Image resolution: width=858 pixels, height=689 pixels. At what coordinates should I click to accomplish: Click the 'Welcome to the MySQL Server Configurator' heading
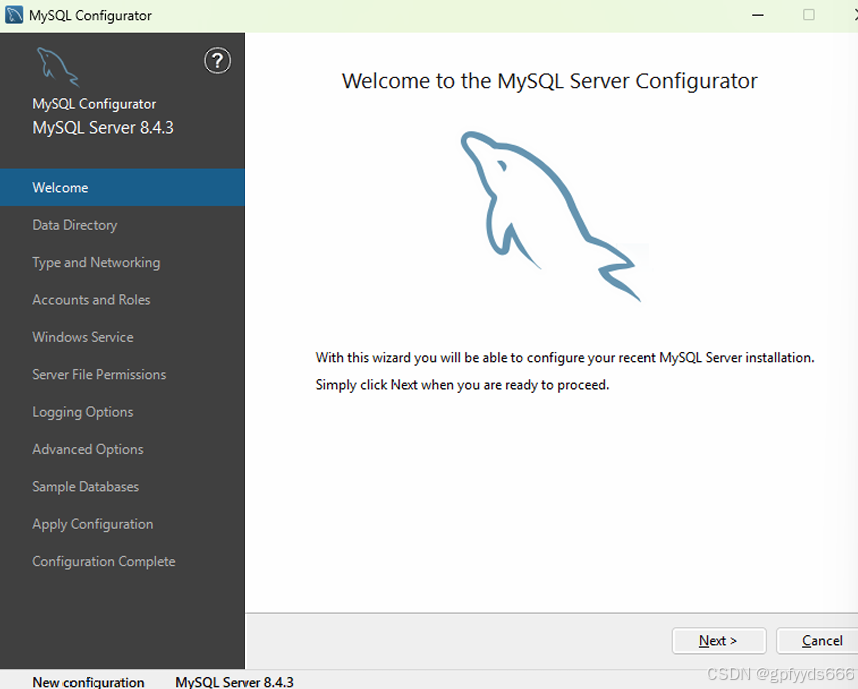549,81
